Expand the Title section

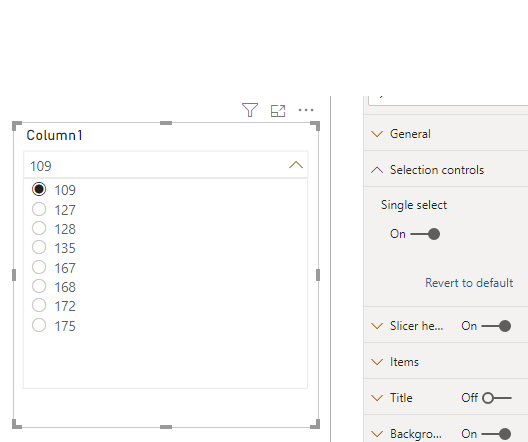coord(377,398)
